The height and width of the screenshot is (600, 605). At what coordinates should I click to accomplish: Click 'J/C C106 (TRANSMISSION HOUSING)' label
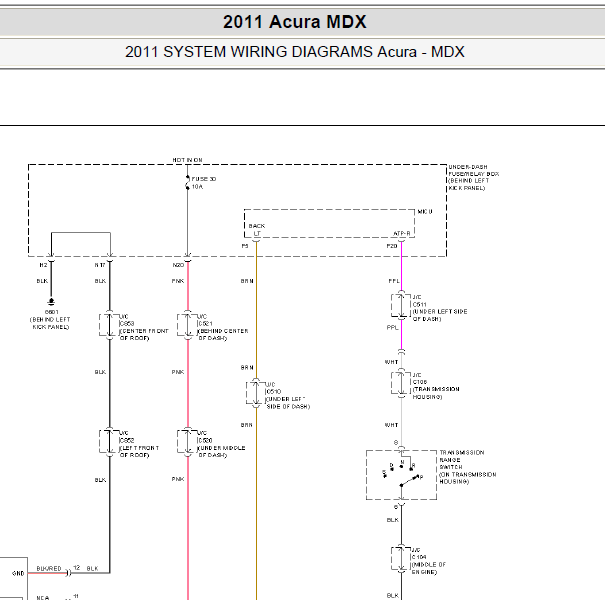point(436,386)
